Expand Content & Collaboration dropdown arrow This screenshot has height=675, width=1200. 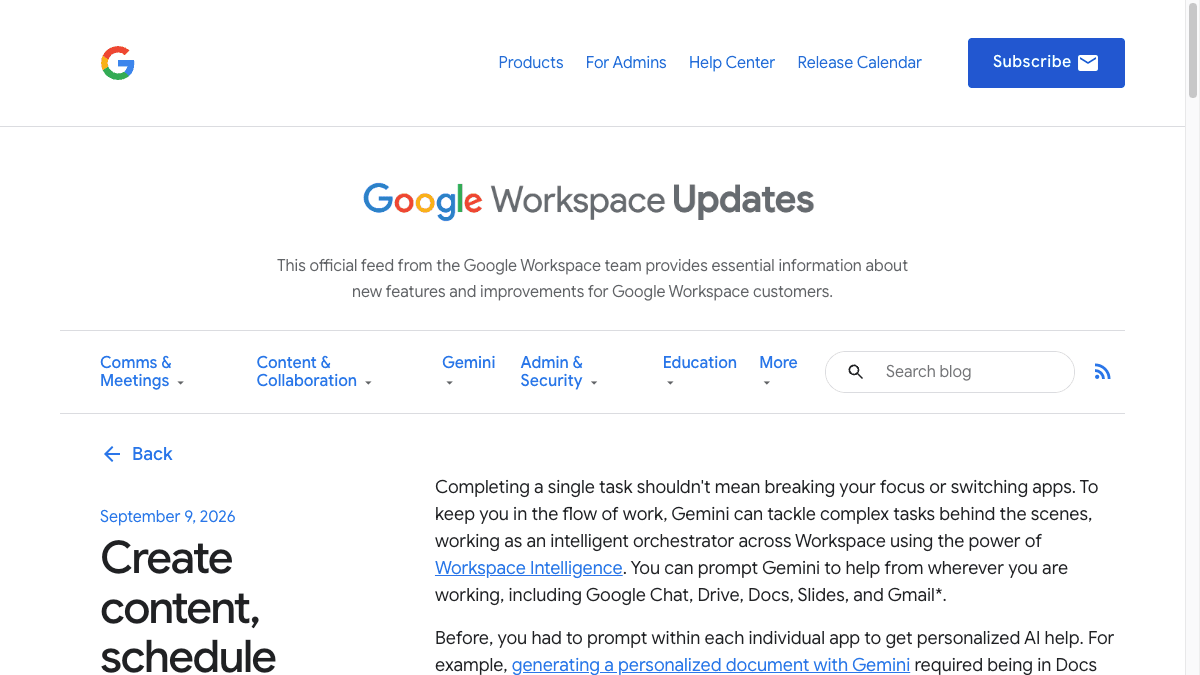pos(368,383)
